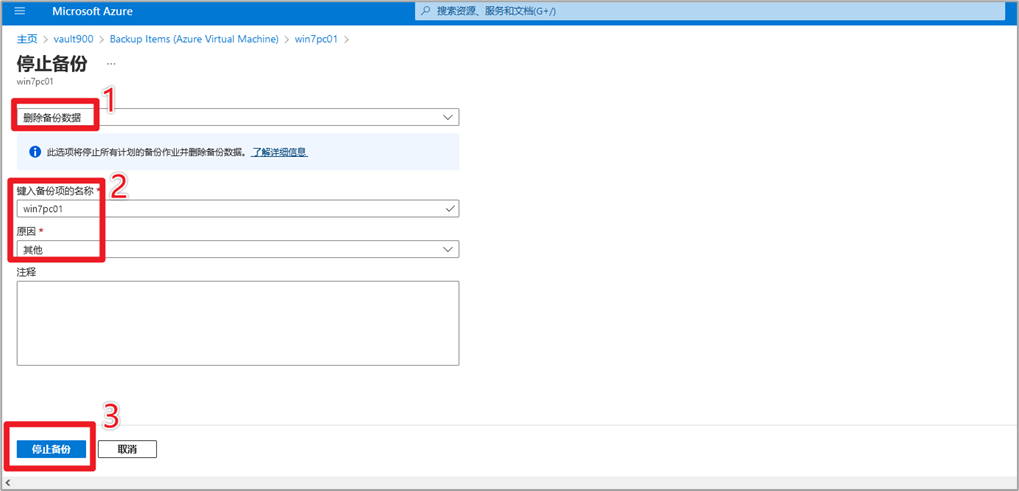Click the validation checkmark in name field
This screenshot has height=491, width=1019.
pos(450,209)
